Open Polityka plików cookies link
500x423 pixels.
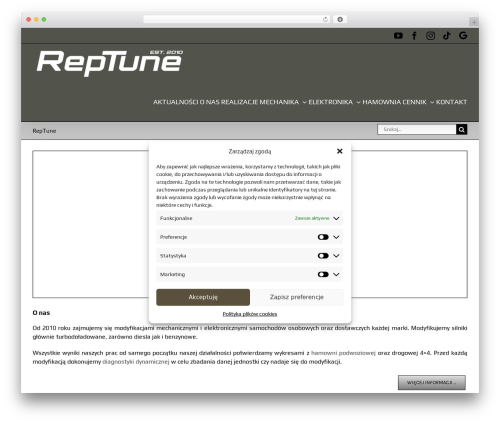250,314
